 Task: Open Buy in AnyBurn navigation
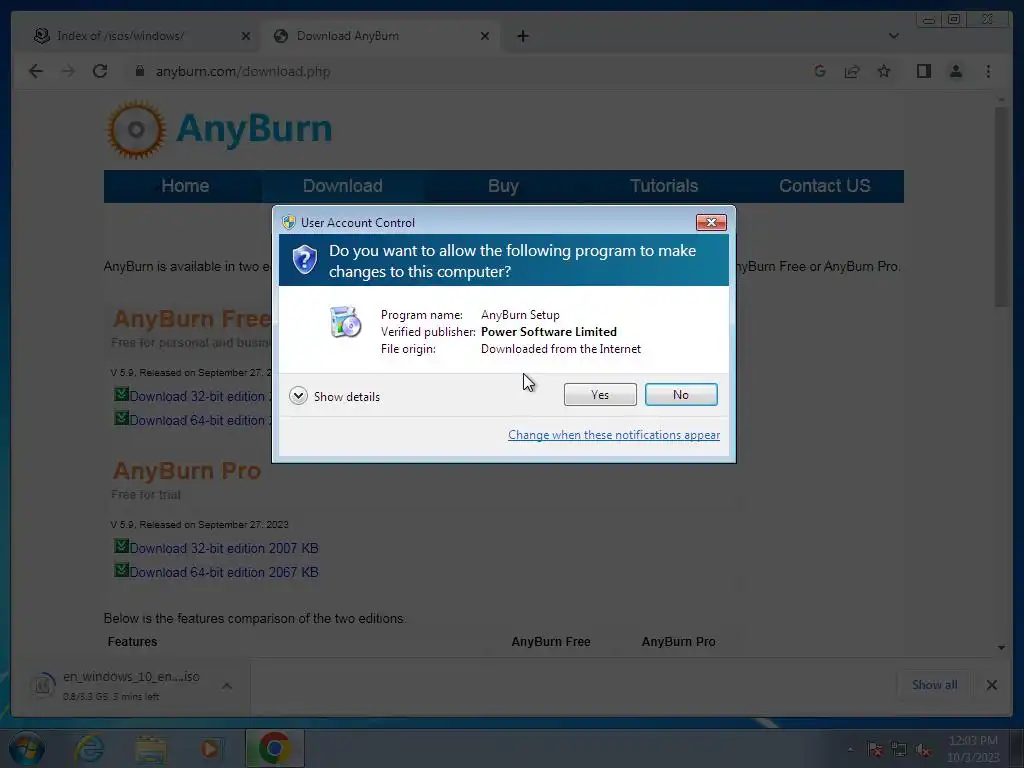click(503, 186)
